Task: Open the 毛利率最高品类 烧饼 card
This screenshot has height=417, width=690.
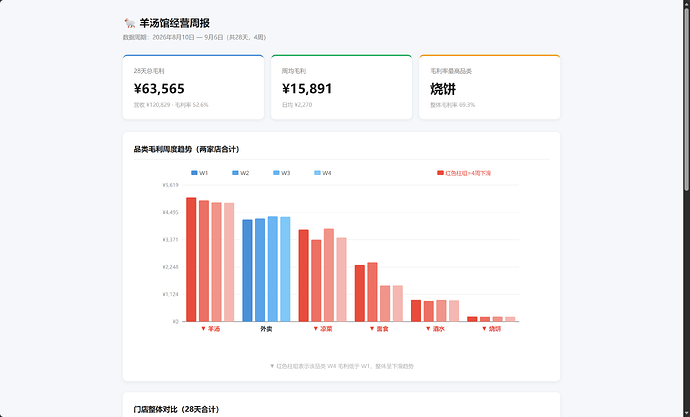Action: [490, 87]
